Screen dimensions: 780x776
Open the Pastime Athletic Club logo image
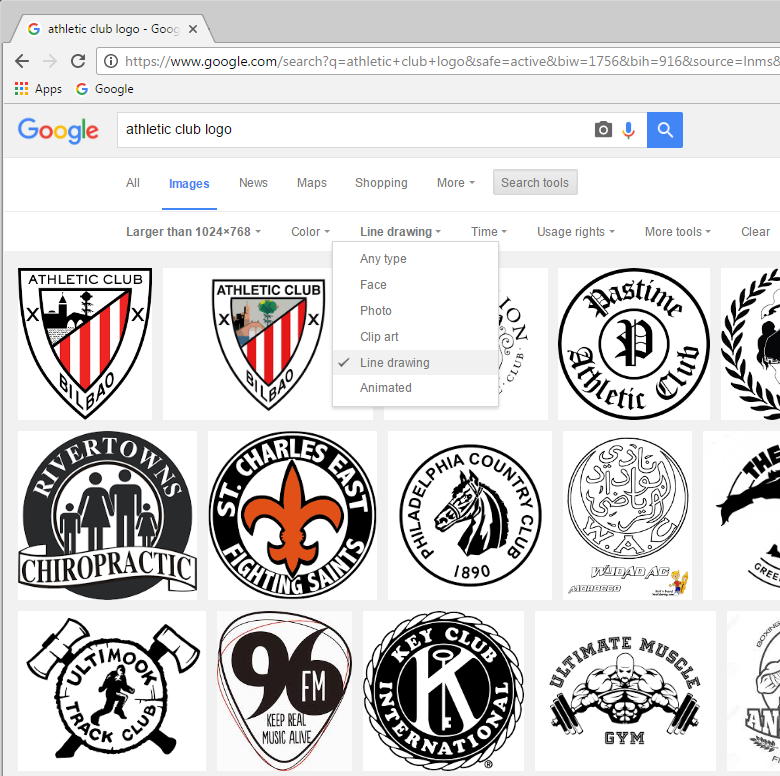click(634, 344)
